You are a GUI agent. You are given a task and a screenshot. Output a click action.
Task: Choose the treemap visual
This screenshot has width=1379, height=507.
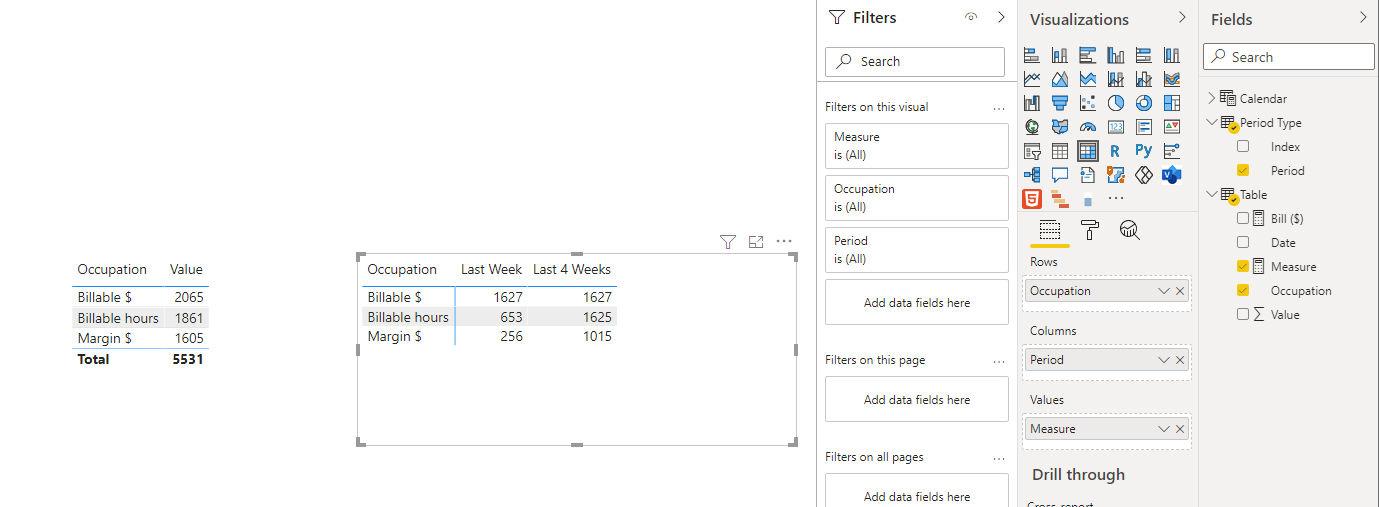pyautogui.click(x=1172, y=103)
